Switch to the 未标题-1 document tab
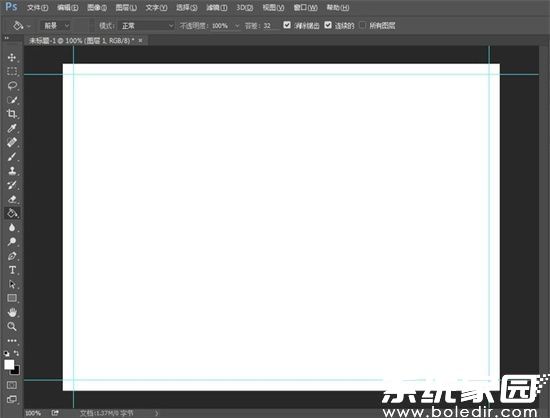 tap(82, 41)
